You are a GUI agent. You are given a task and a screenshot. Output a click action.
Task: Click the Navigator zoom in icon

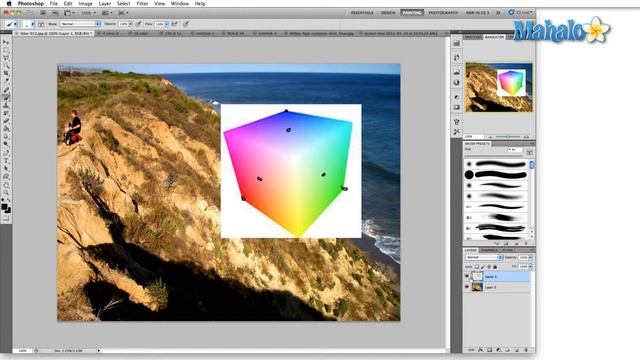[527, 137]
